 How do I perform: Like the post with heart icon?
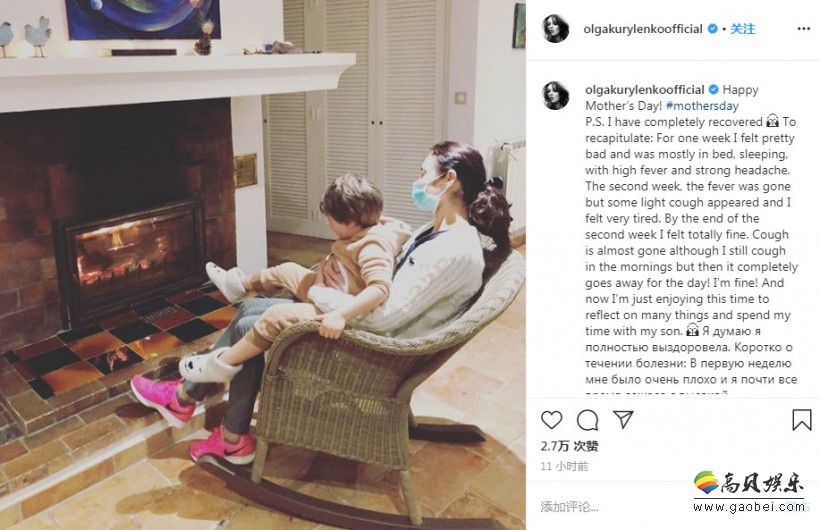coord(551,420)
